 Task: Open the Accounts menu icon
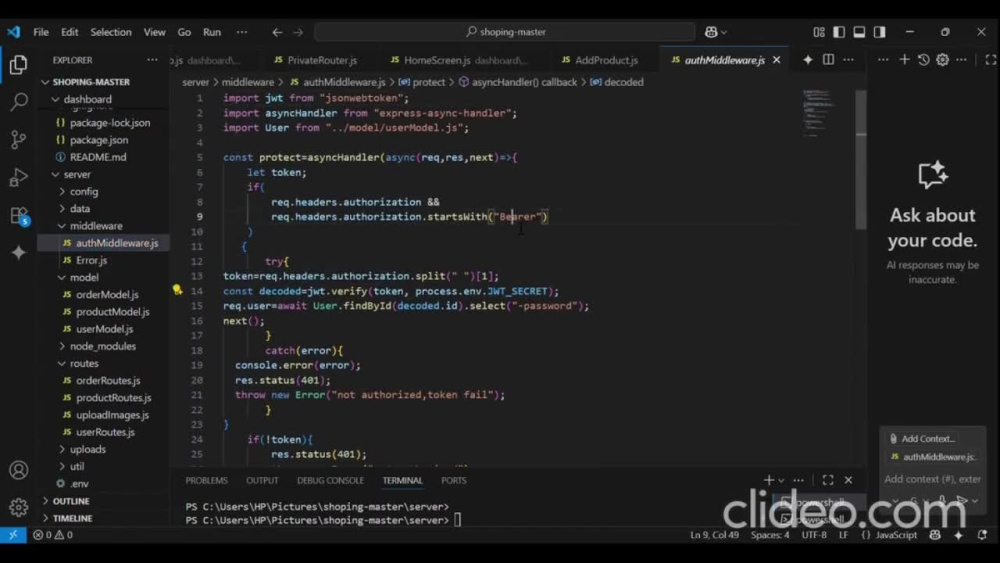pos(18,470)
